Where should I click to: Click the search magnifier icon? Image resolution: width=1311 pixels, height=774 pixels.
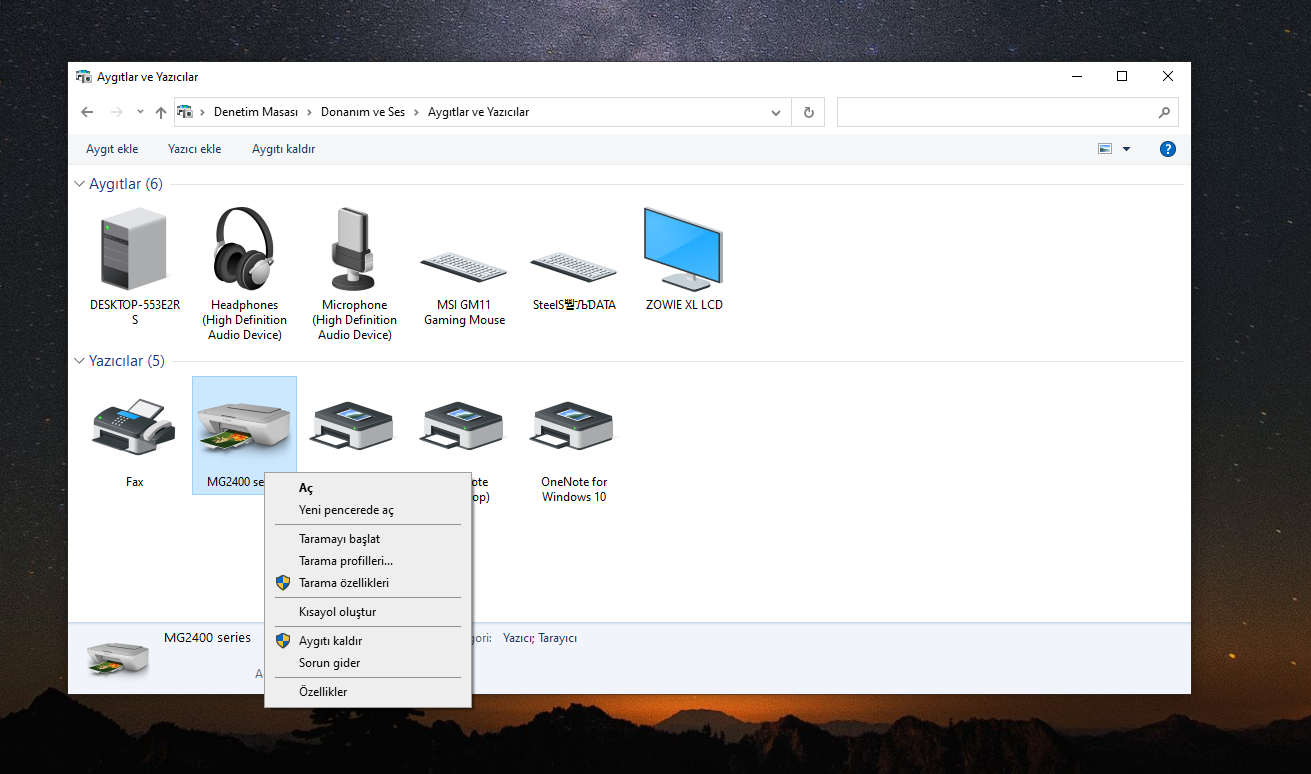coord(1164,112)
